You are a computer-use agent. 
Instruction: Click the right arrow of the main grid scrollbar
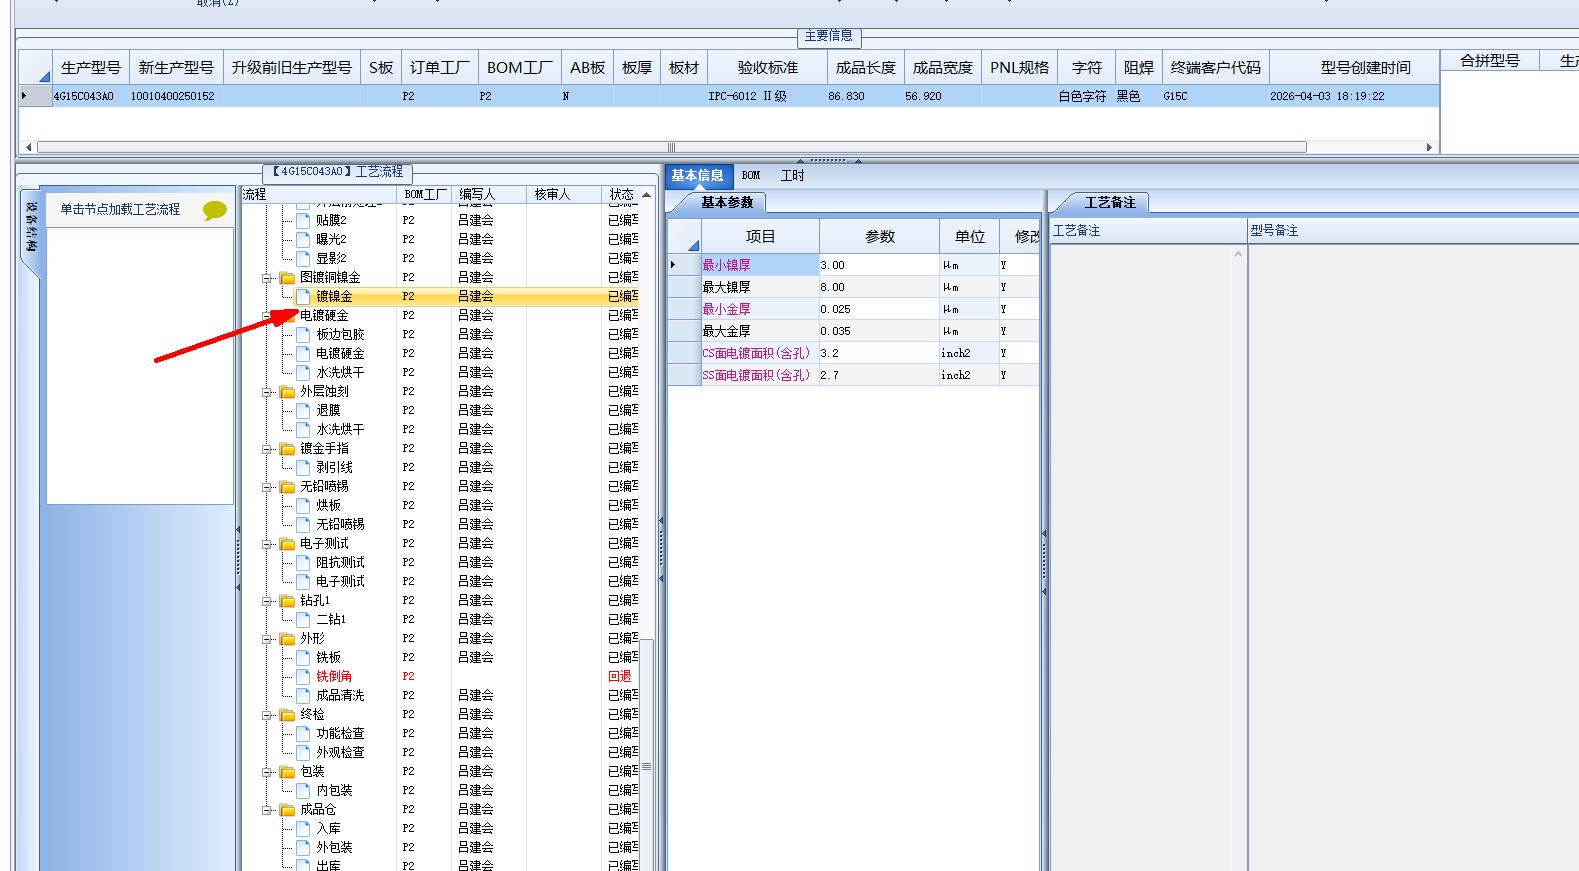(1429, 147)
